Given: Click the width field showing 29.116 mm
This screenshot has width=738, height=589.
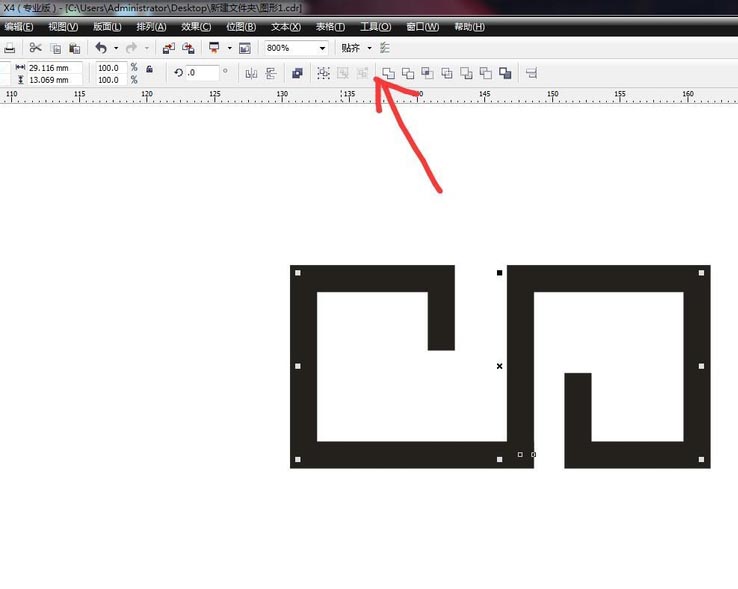Looking at the screenshot, I should [55, 68].
